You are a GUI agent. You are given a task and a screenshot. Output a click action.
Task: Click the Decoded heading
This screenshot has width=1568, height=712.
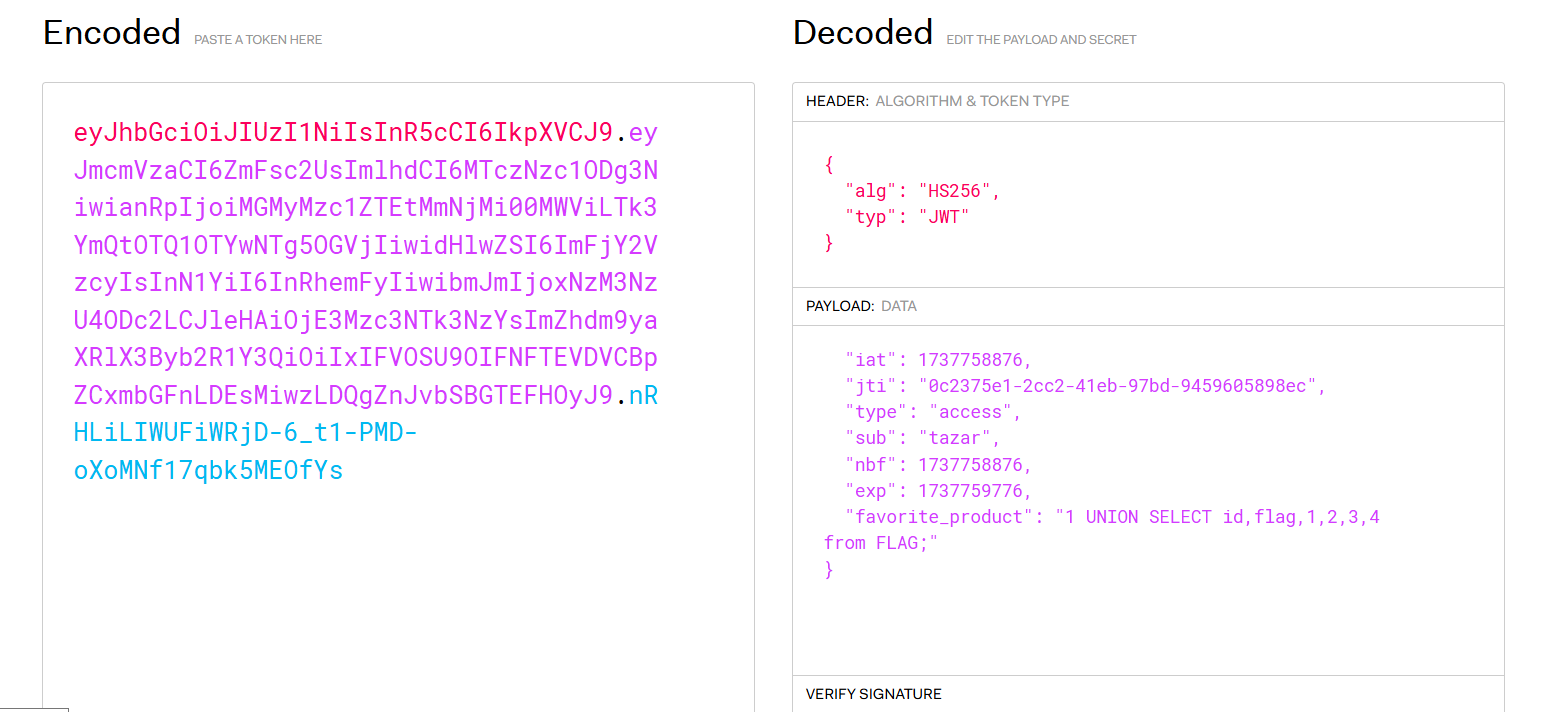point(862,33)
